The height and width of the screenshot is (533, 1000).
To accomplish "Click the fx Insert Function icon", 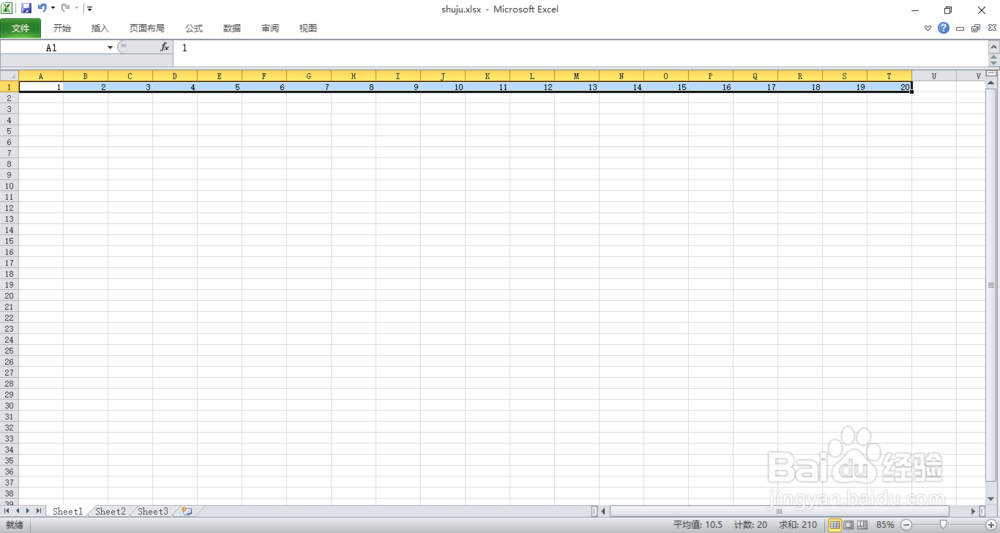I will tap(165, 47).
